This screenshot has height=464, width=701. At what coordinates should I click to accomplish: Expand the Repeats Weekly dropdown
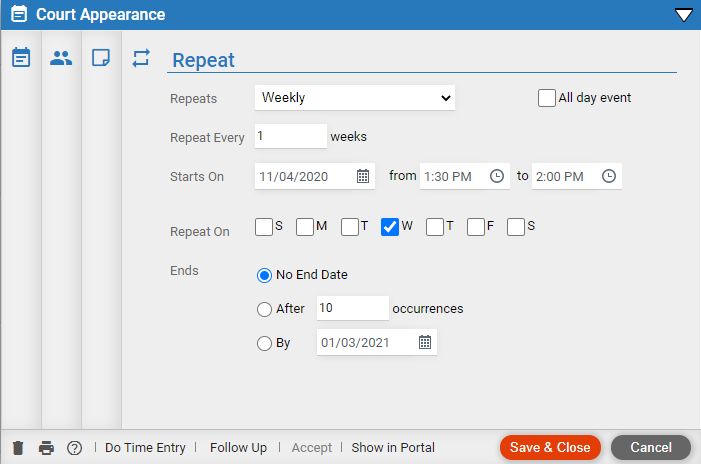click(355, 97)
